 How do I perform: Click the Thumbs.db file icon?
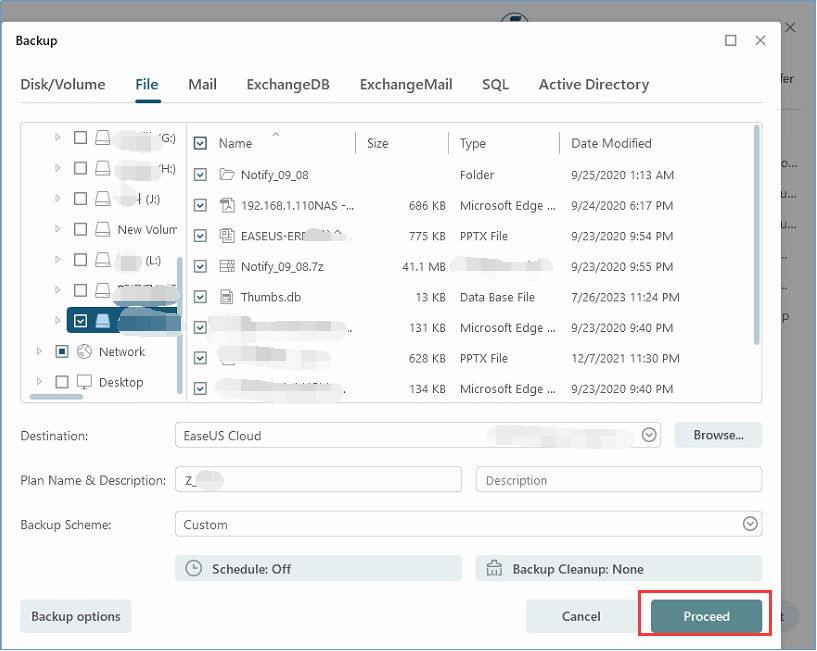(226, 297)
